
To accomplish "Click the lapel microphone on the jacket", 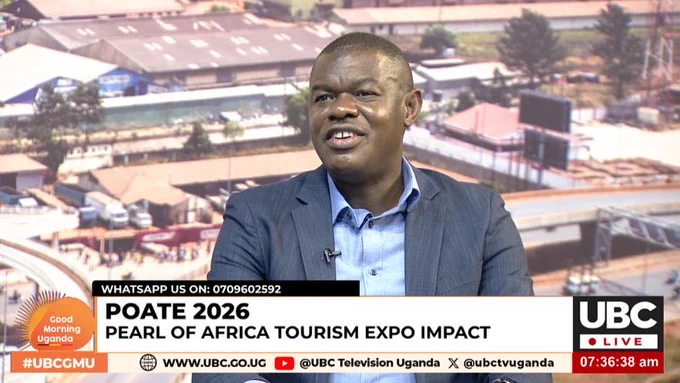I will coord(332,254).
